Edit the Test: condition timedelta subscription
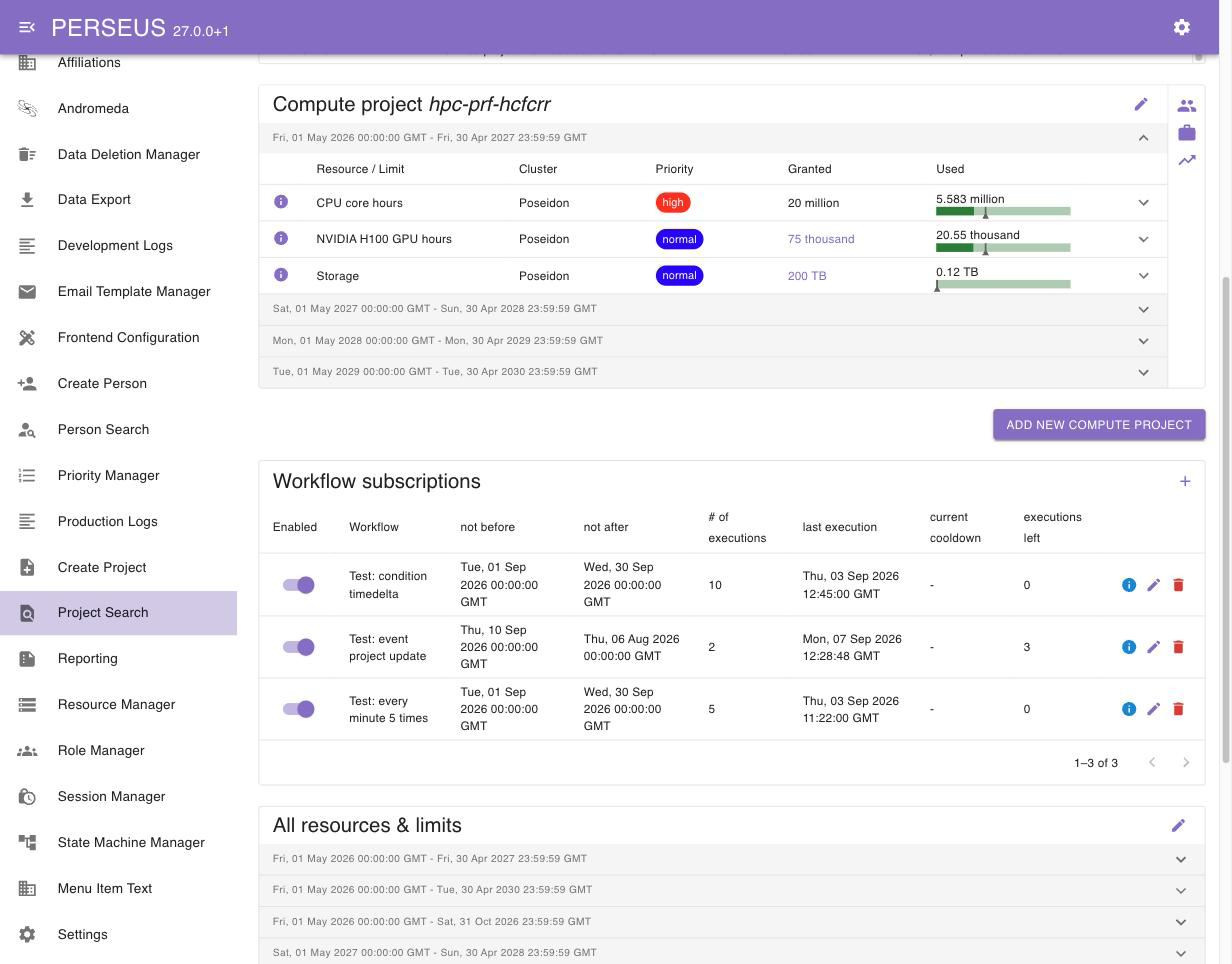 (x=1153, y=585)
